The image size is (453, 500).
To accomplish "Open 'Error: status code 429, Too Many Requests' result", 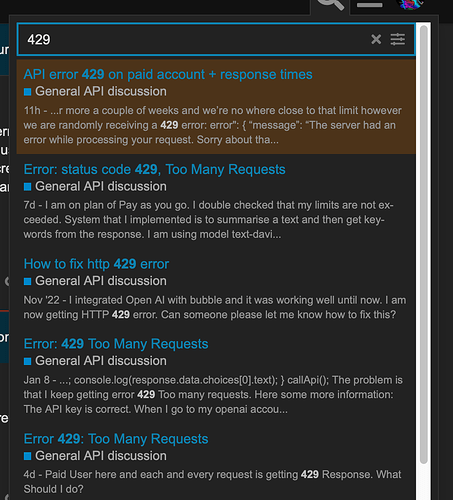I will click(x=154, y=169).
